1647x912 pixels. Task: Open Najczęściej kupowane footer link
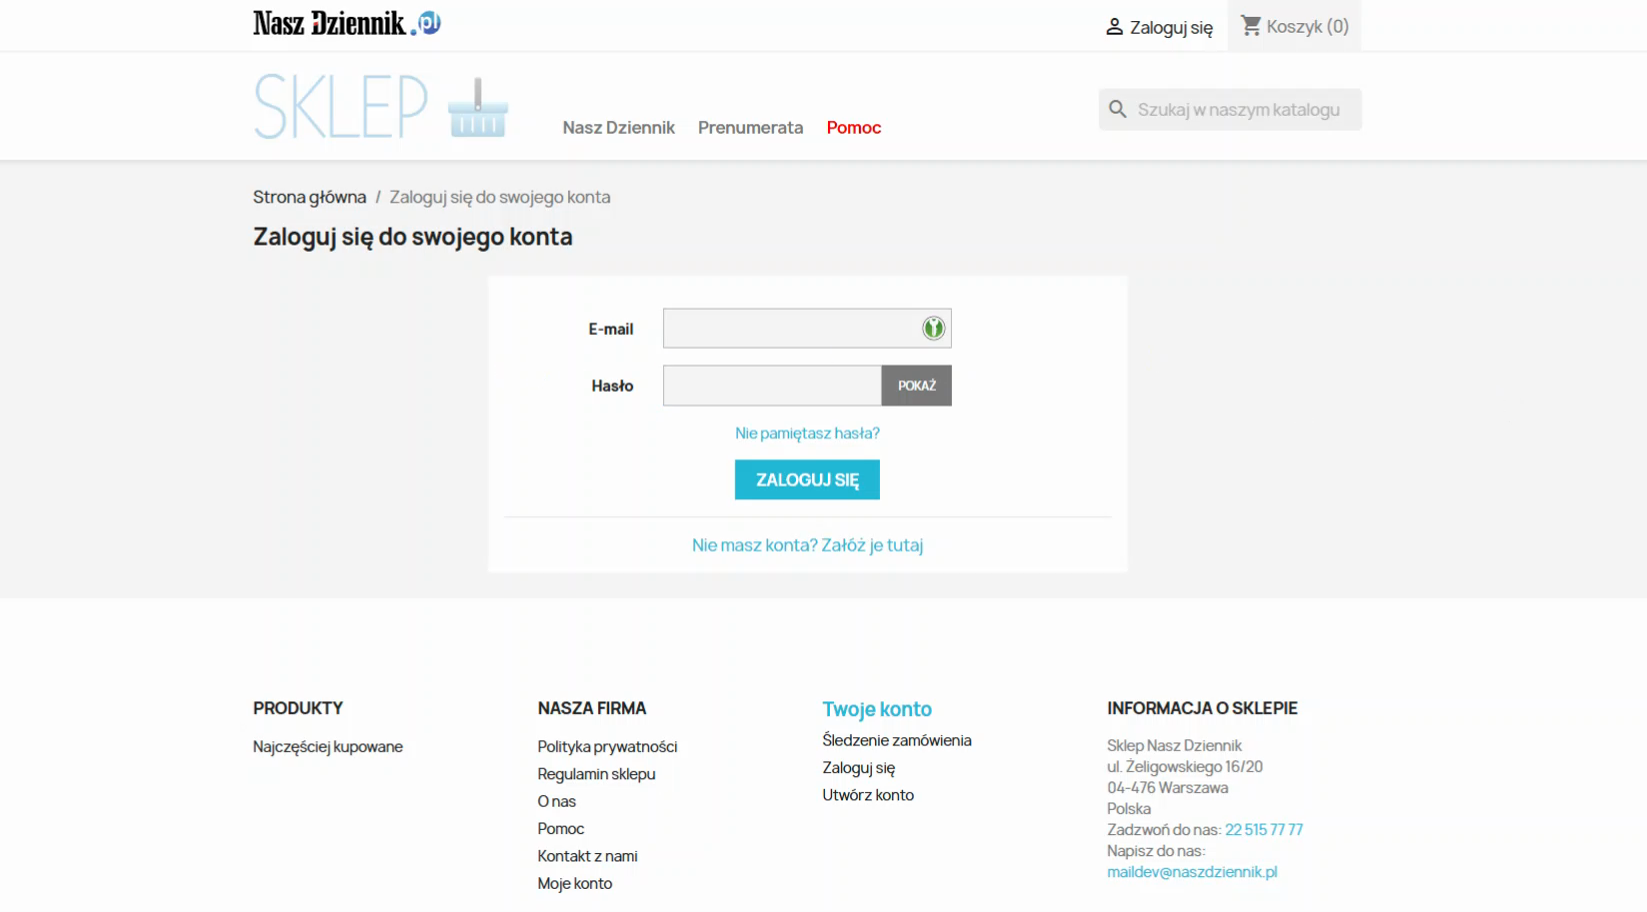pos(327,746)
